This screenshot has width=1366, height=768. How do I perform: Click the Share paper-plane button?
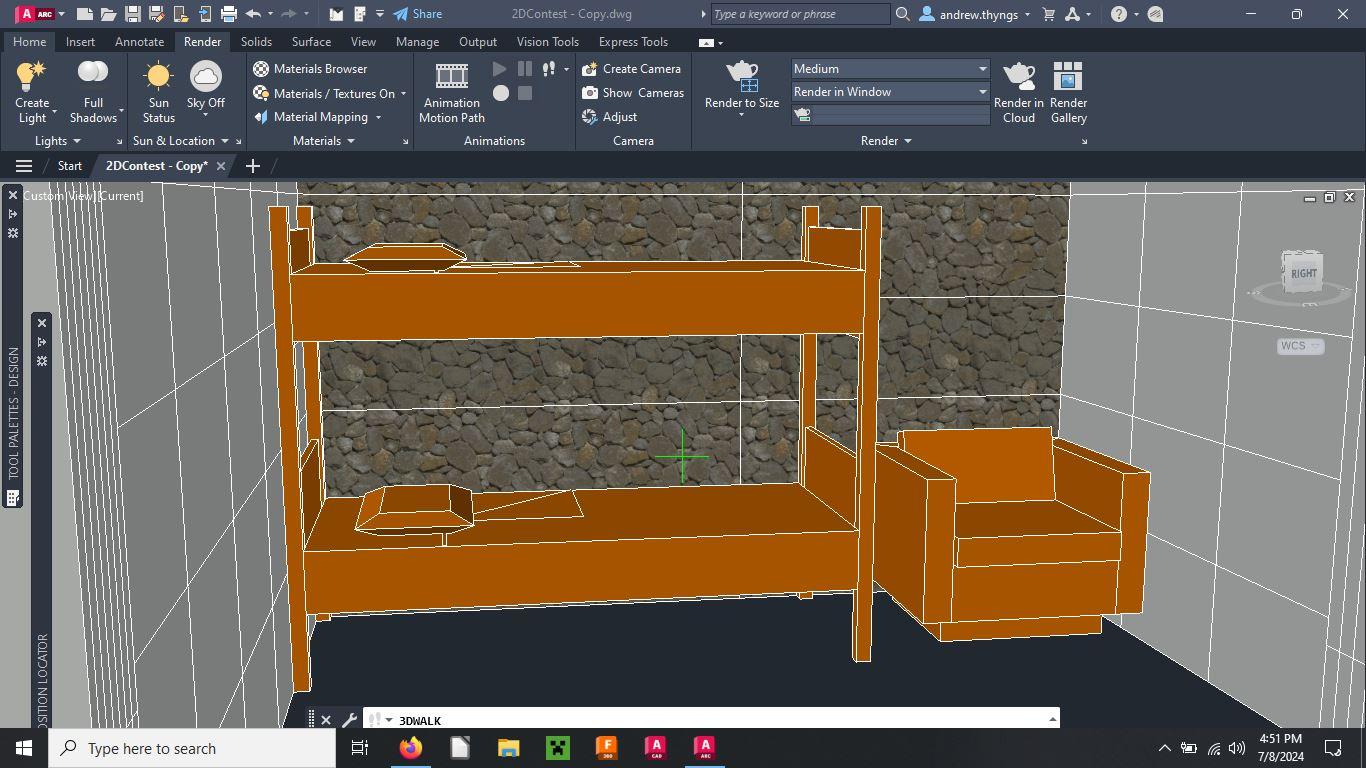[x=417, y=14]
